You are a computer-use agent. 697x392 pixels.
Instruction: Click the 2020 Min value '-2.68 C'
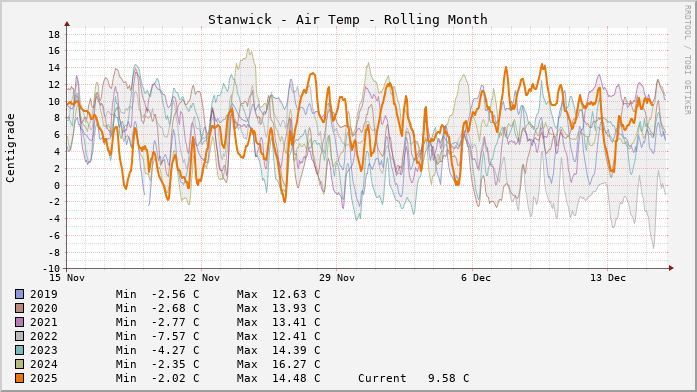pos(176,308)
